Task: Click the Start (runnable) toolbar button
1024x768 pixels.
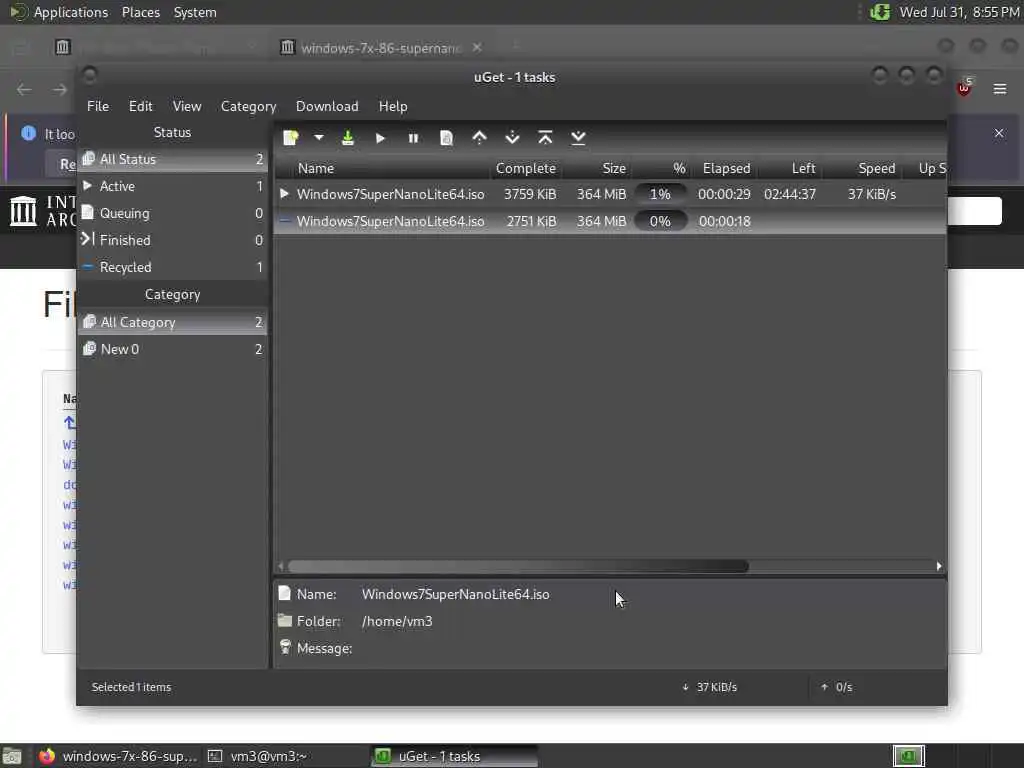Action: pos(381,138)
